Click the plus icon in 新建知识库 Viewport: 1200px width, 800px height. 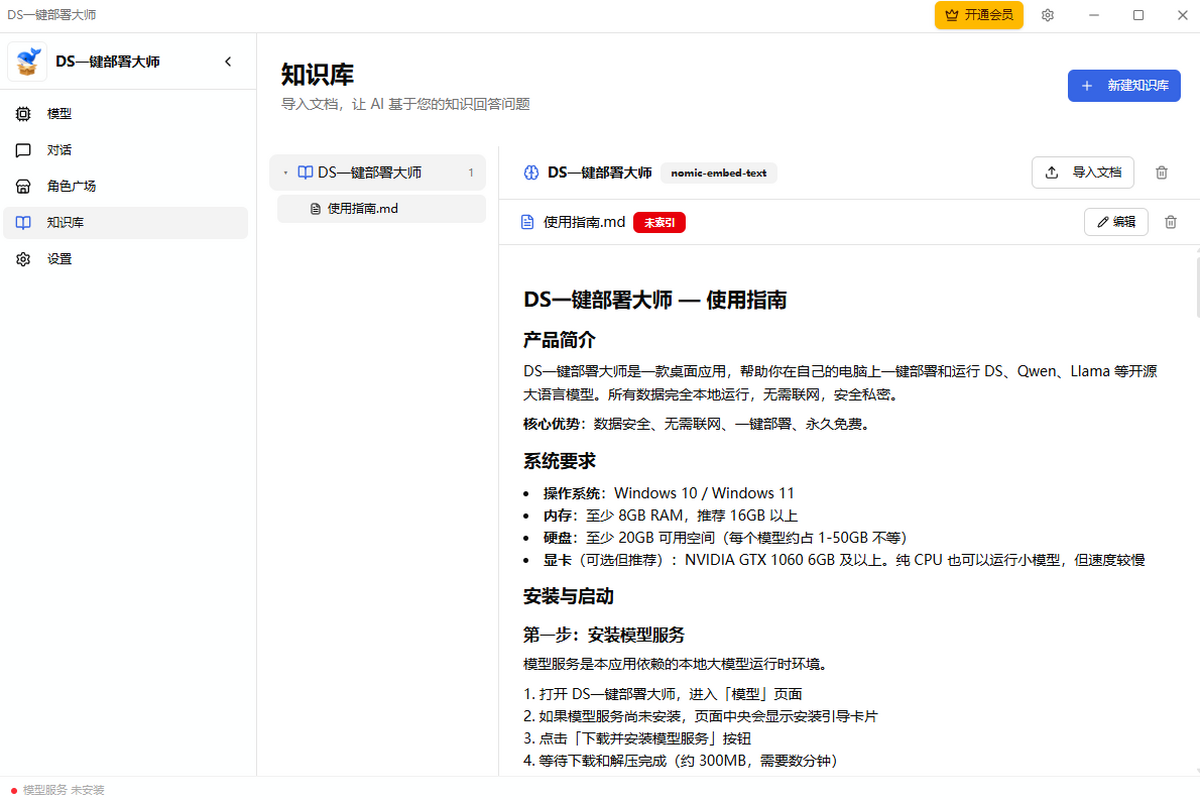pos(1087,86)
